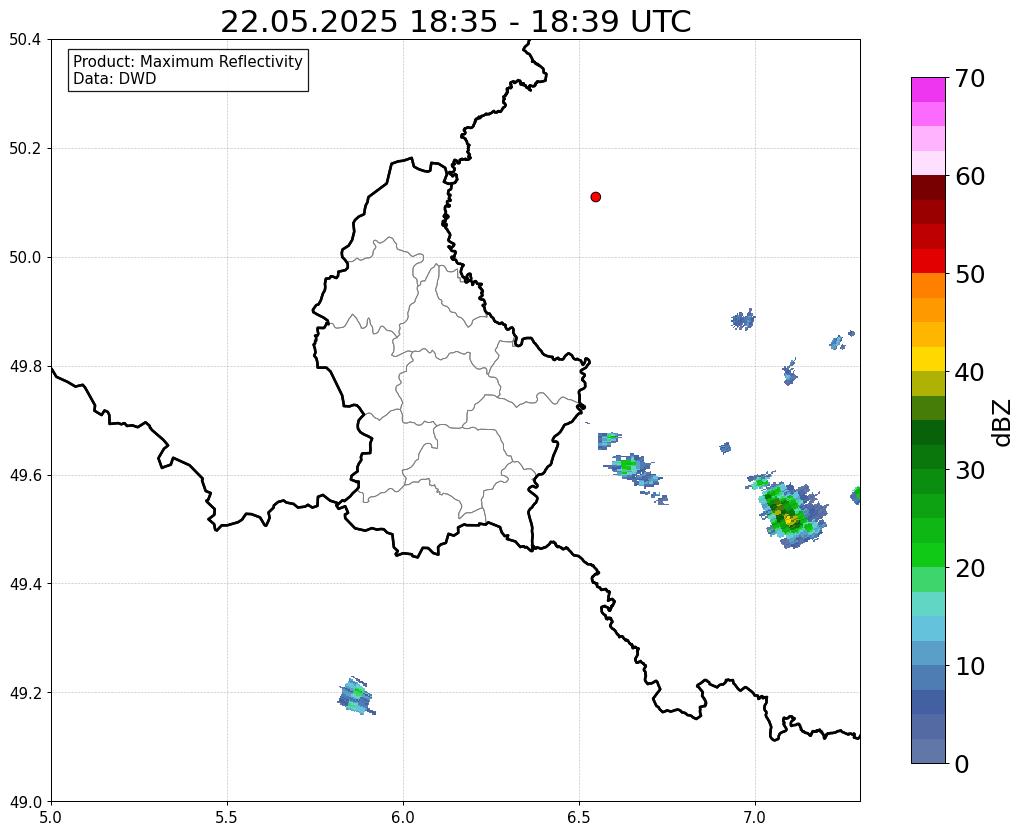Image resolution: width=1023 pixels, height=834 pixels.
Task: Click the latitude axis label 49.2
Action: point(25,692)
